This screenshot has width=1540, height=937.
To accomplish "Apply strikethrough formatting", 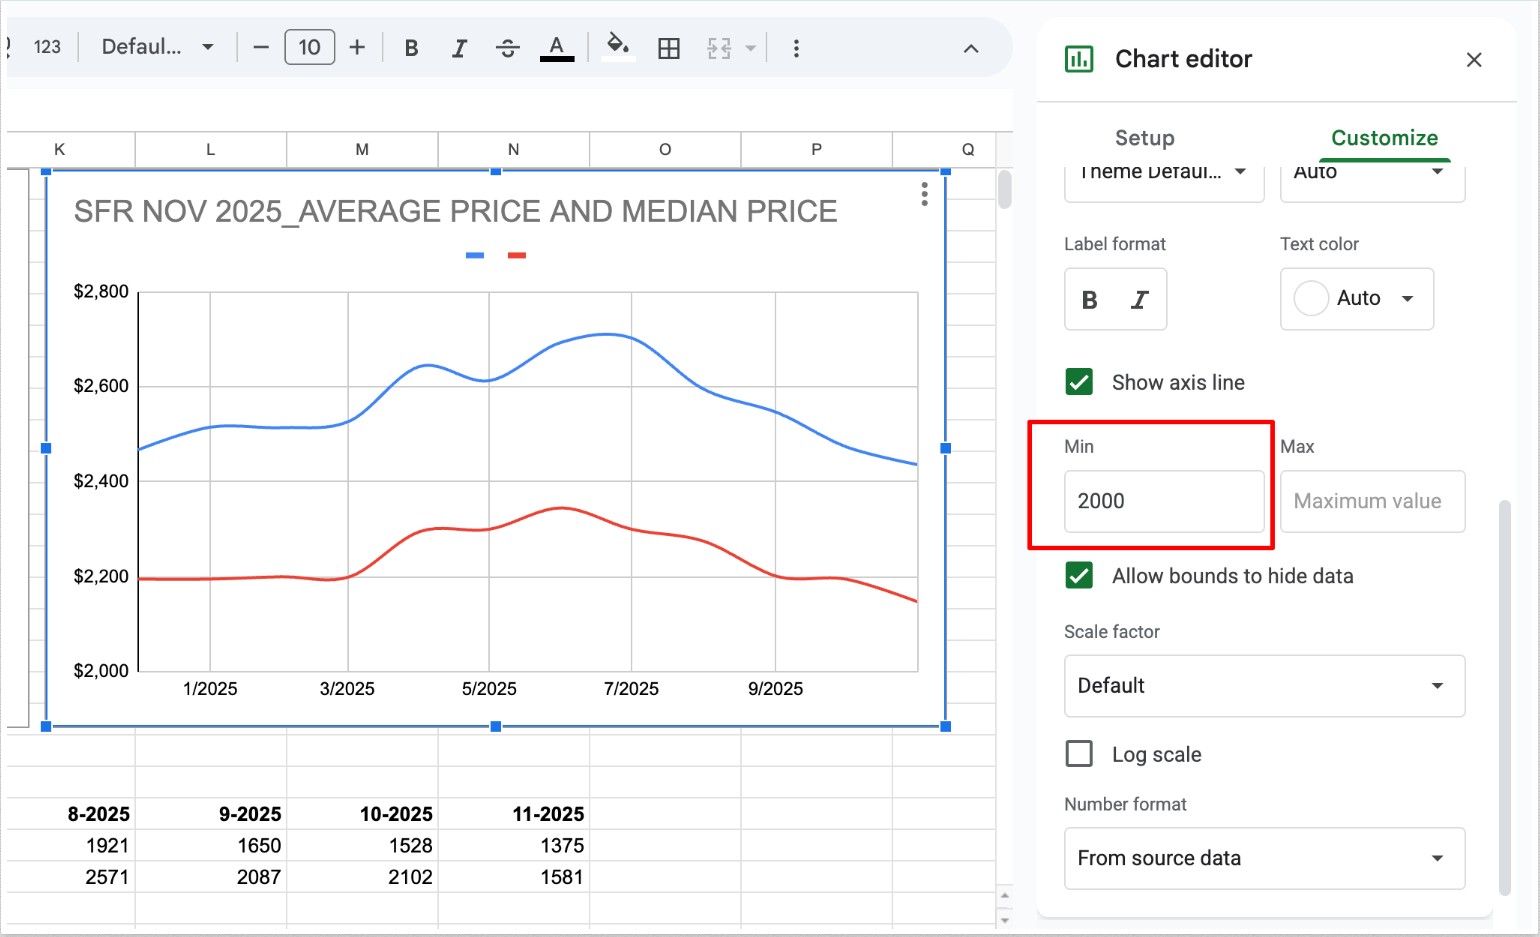I will click(507, 48).
